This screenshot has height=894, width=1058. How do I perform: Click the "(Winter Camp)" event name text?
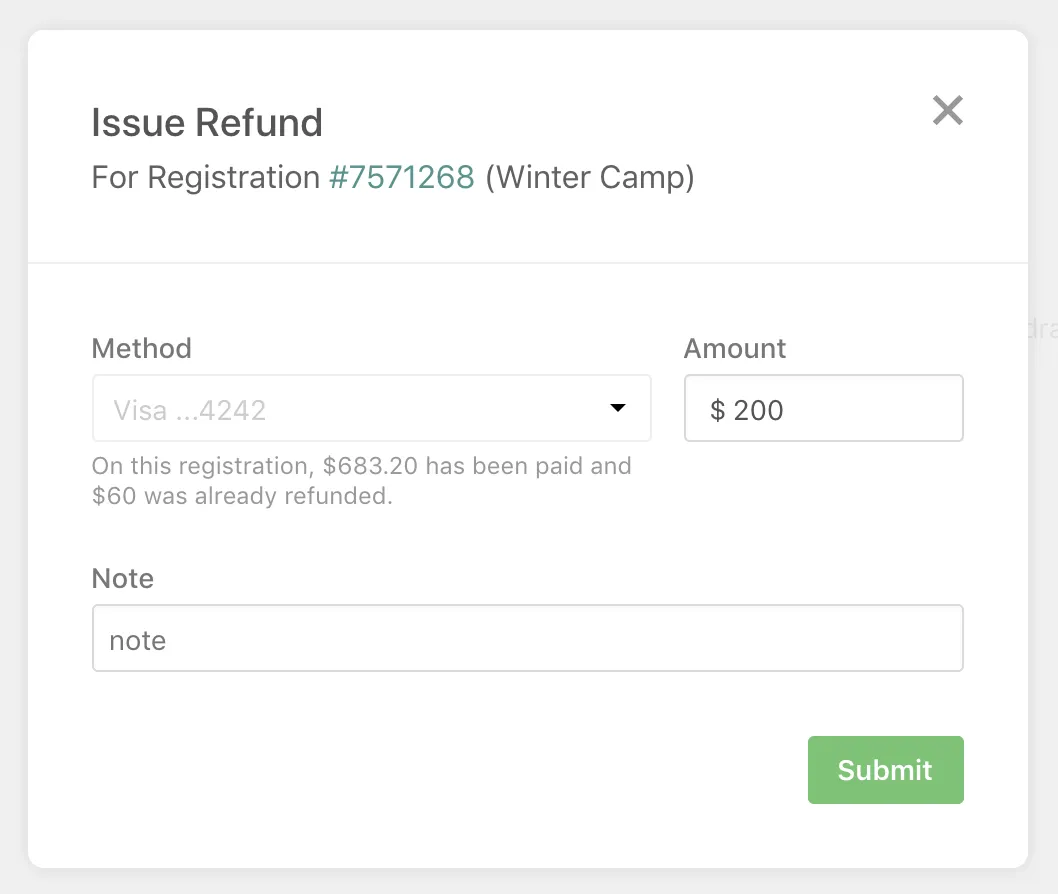[590, 177]
